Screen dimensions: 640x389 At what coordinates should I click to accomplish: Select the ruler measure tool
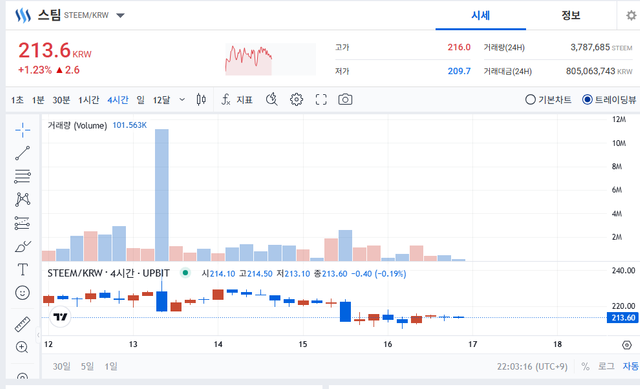pyautogui.click(x=22, y=324)
